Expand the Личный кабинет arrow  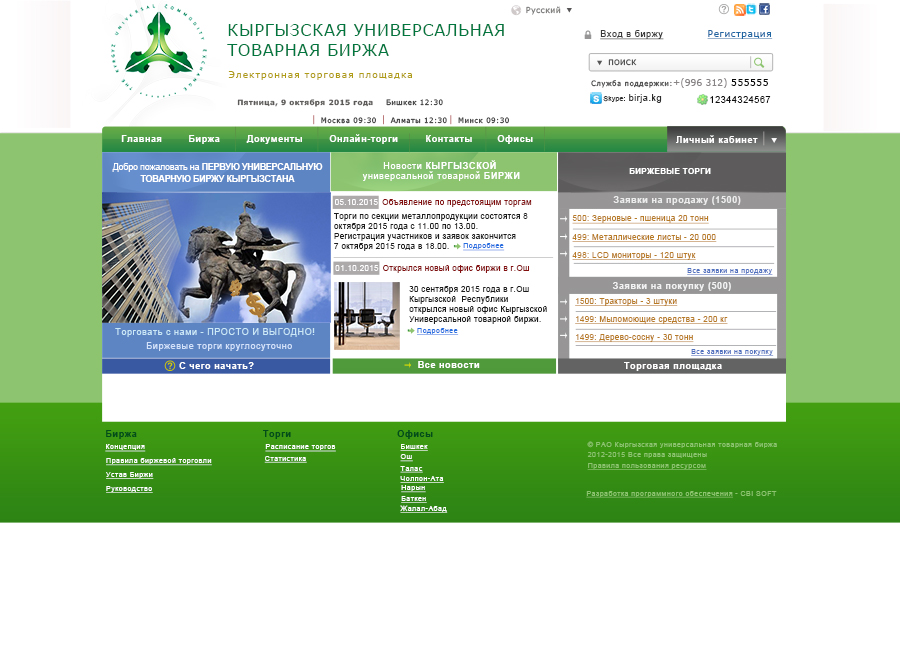[774, 140]
